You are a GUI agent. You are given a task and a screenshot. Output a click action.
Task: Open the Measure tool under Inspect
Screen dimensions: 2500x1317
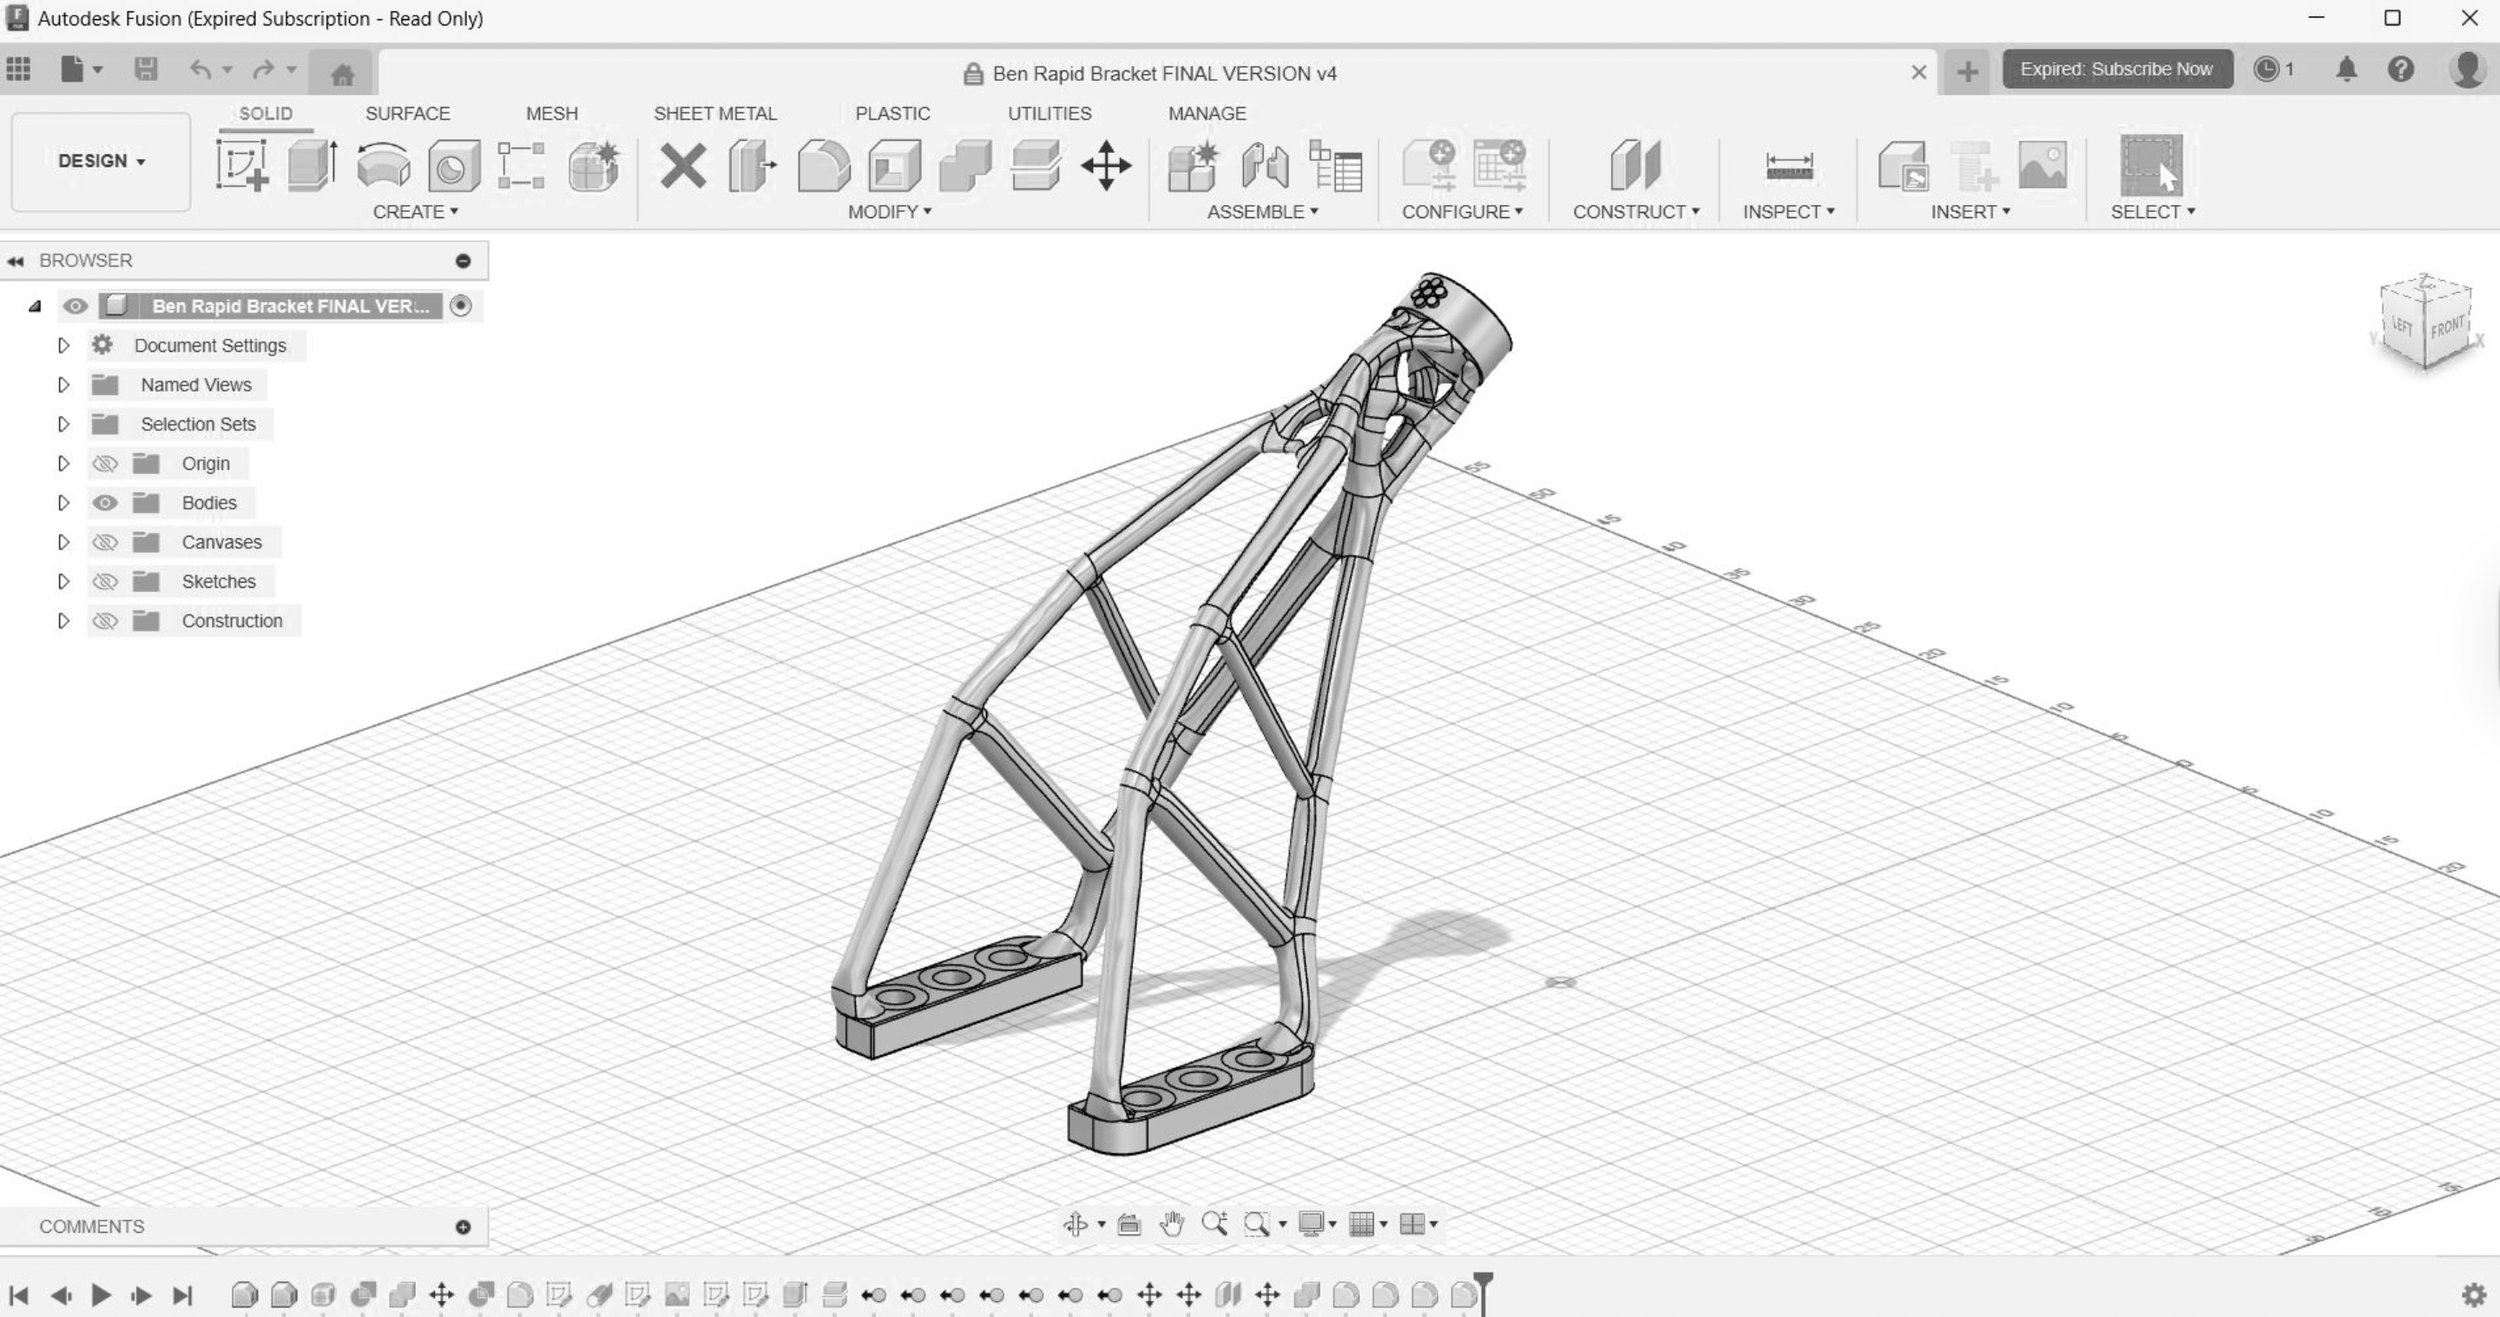coord(1789,165)
